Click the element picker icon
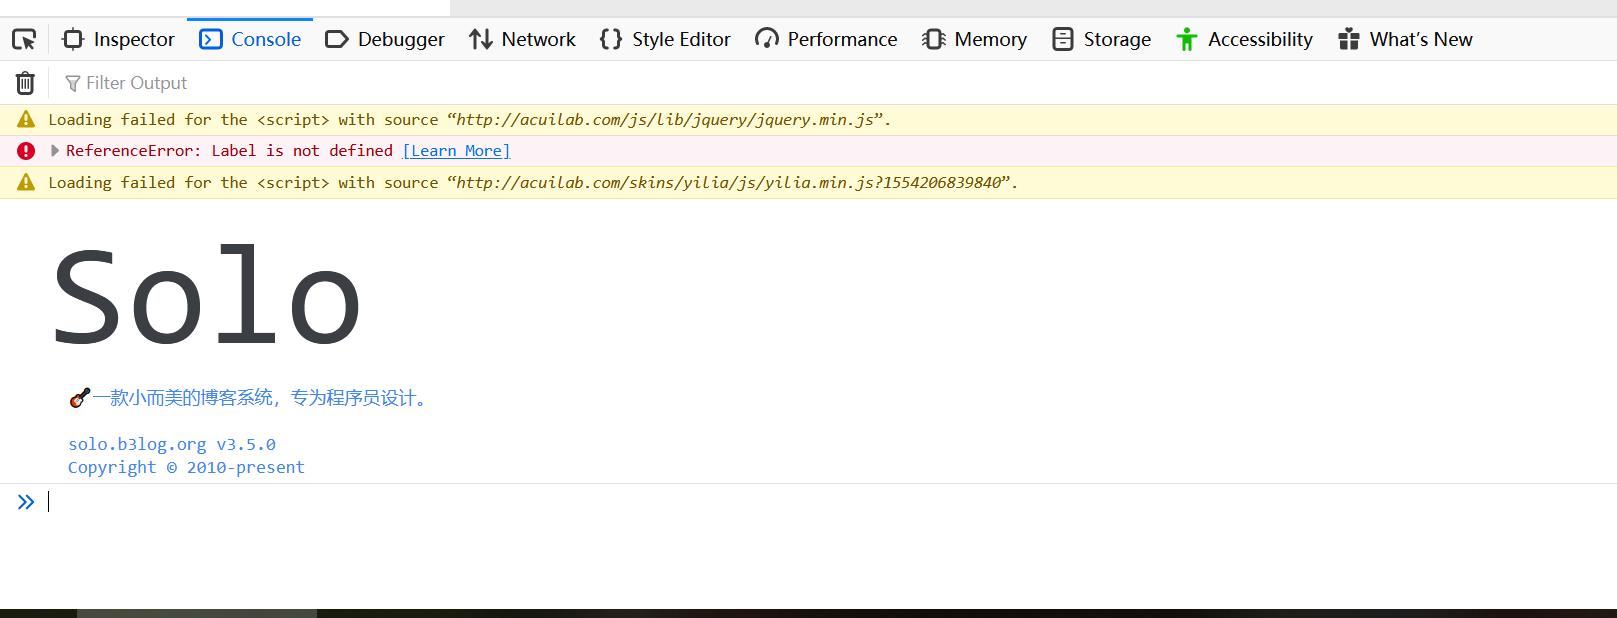Screen dimensions: 1617x618 (24, 40)
